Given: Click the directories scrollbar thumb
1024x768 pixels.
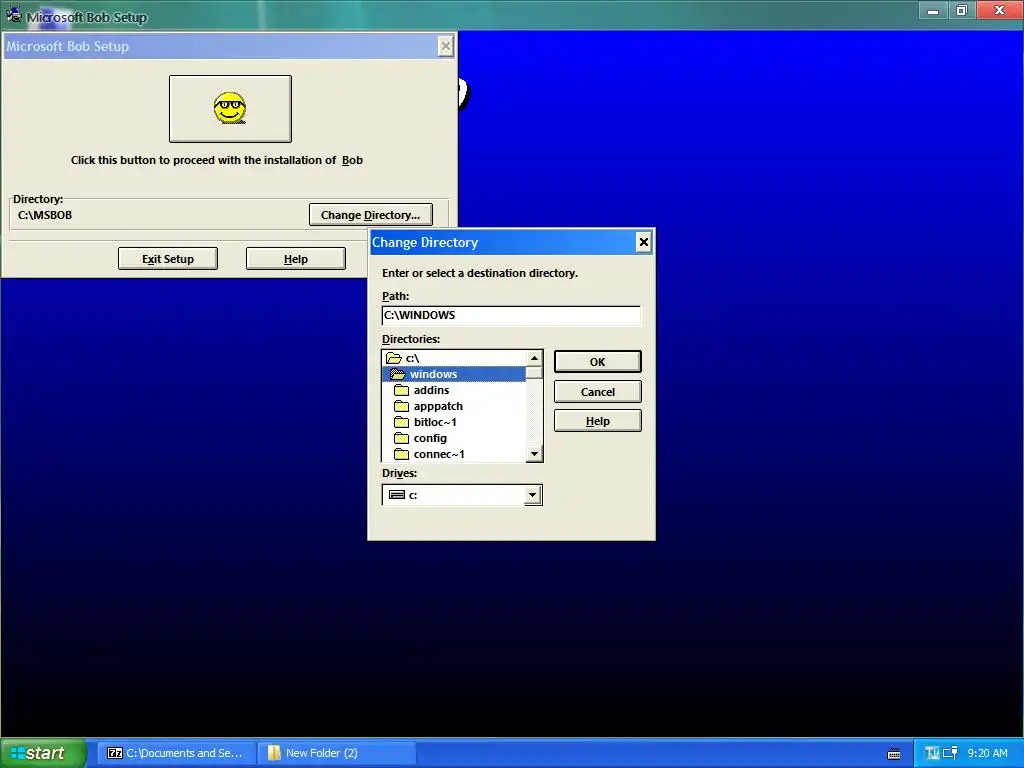Looking at the screenshot, I should (534, 373).
